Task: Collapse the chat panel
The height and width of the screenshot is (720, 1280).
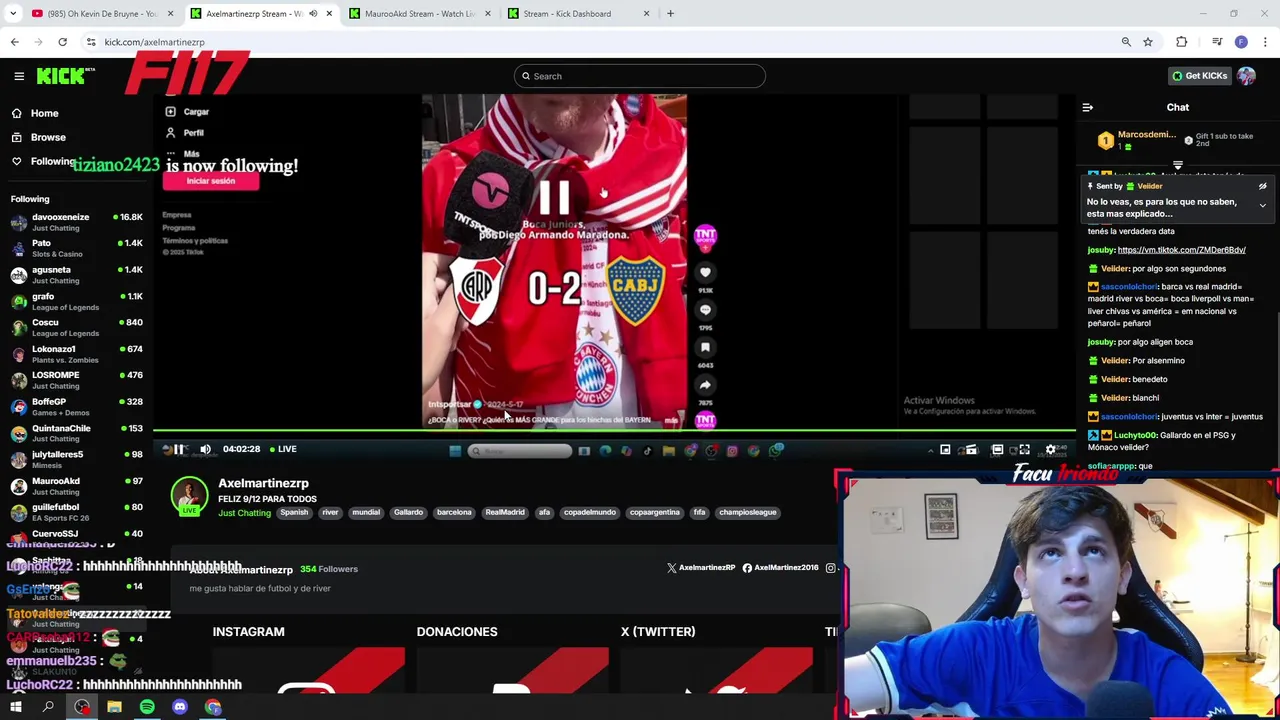Action: tap(1088, 108)
